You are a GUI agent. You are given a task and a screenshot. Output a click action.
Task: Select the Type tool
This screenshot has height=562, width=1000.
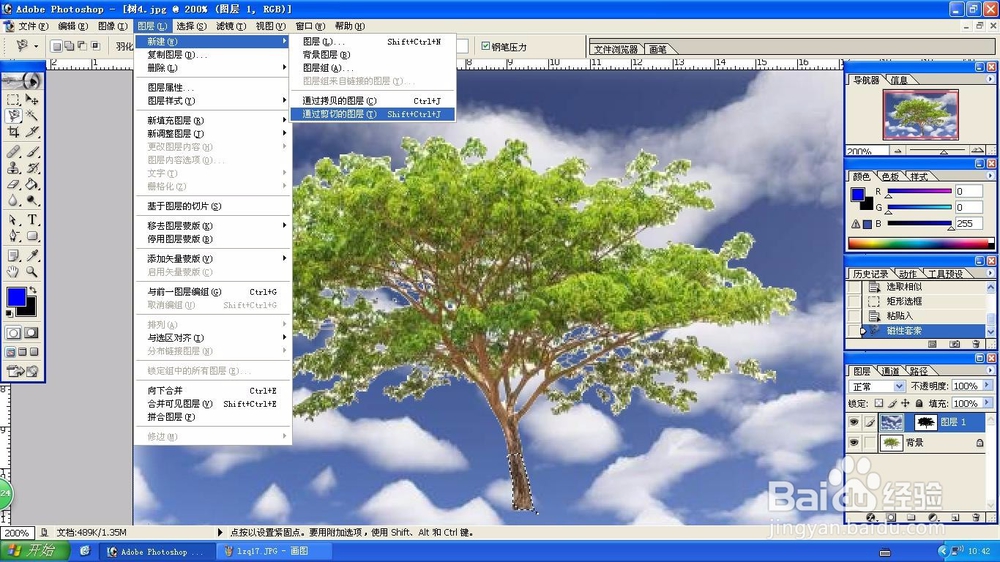(32, 220)
